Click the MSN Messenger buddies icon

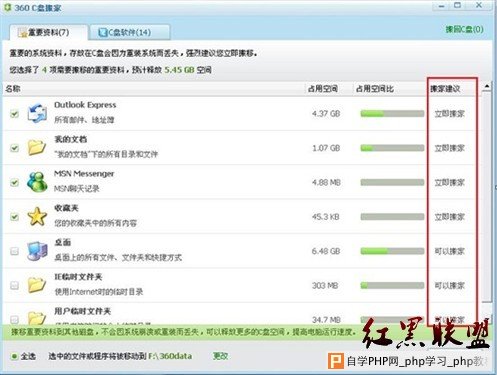(x=37, y=182)
